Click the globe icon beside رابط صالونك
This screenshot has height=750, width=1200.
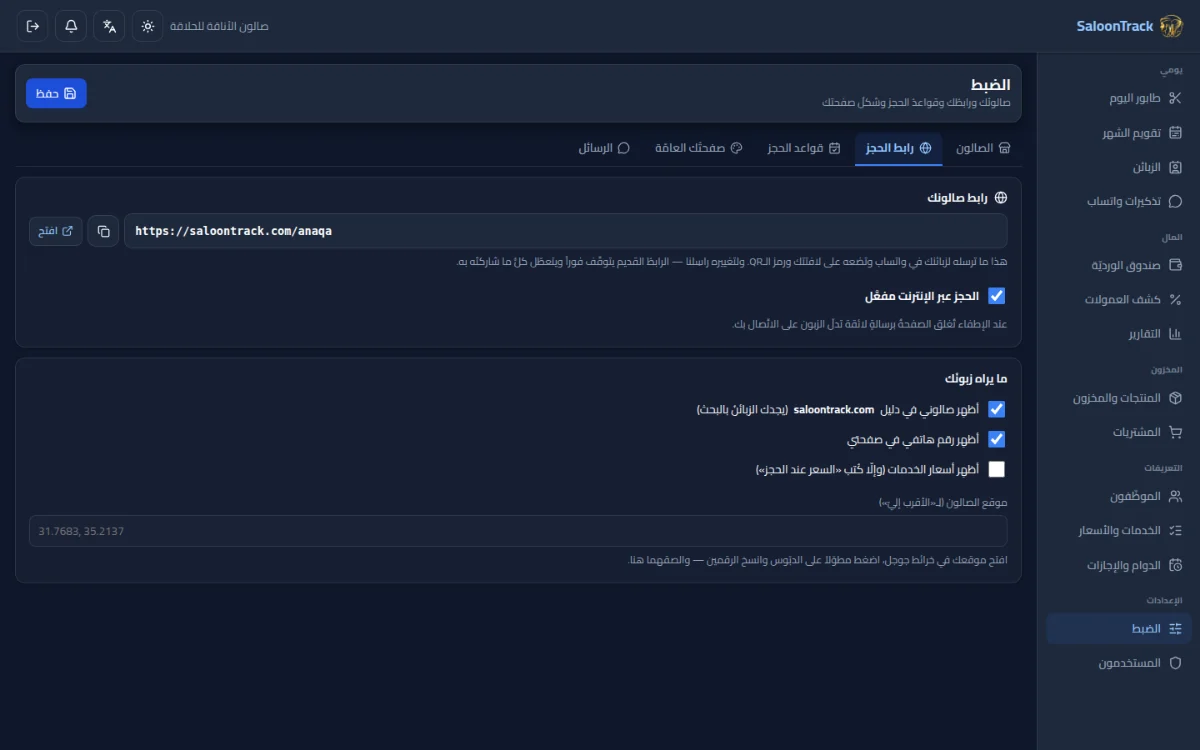click(1000, 198)
